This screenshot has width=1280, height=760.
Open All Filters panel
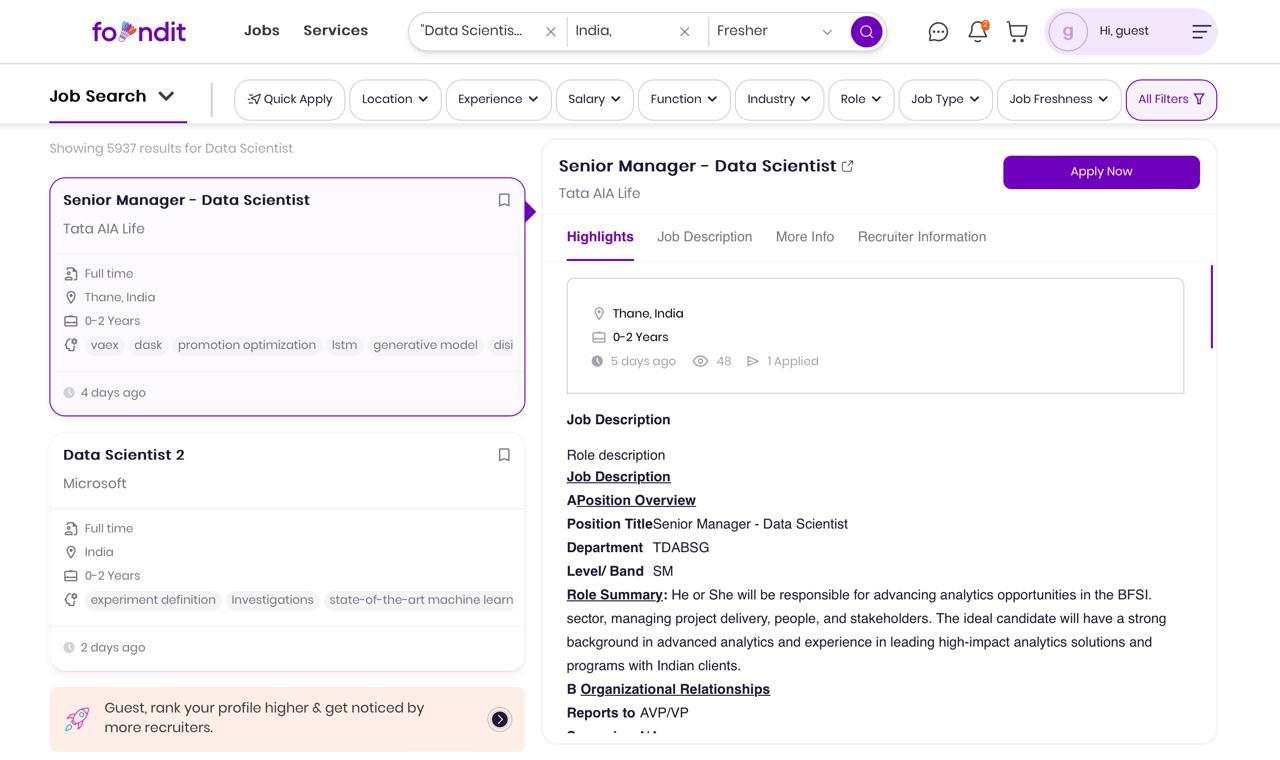1171,99
